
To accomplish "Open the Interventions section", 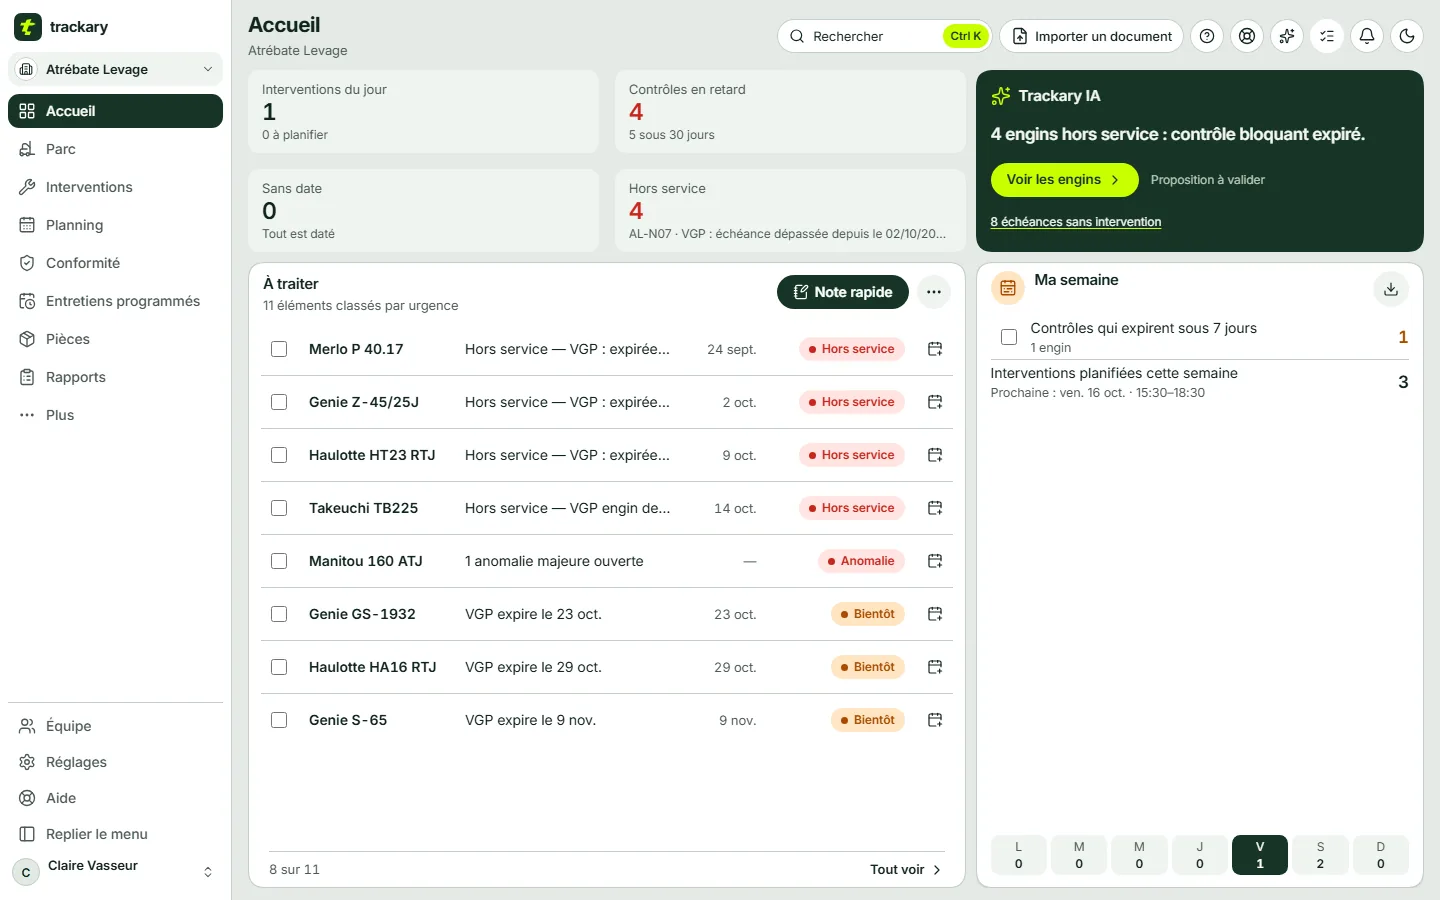I will tap(115, 187).
